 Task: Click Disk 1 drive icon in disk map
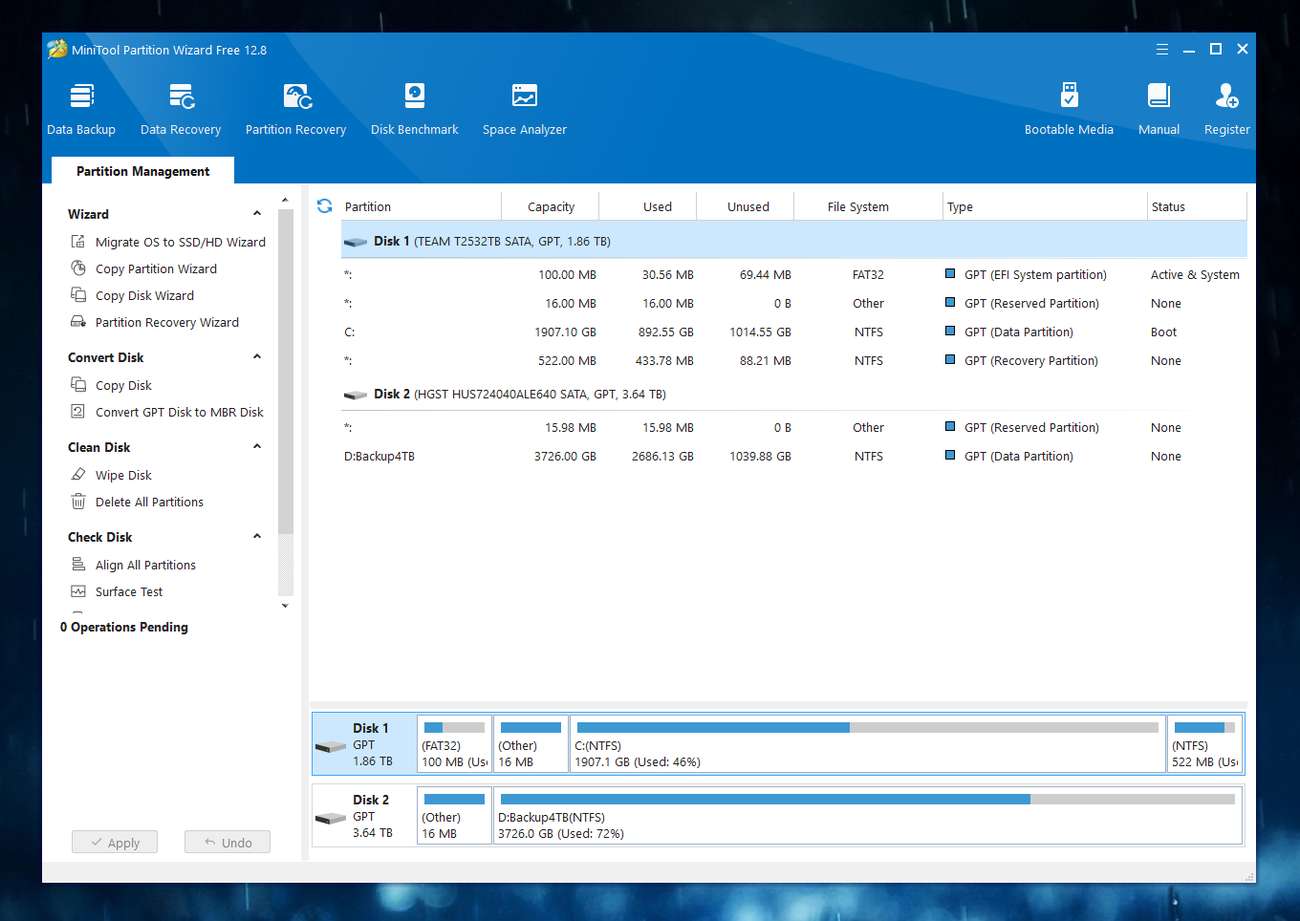point(330,746)
